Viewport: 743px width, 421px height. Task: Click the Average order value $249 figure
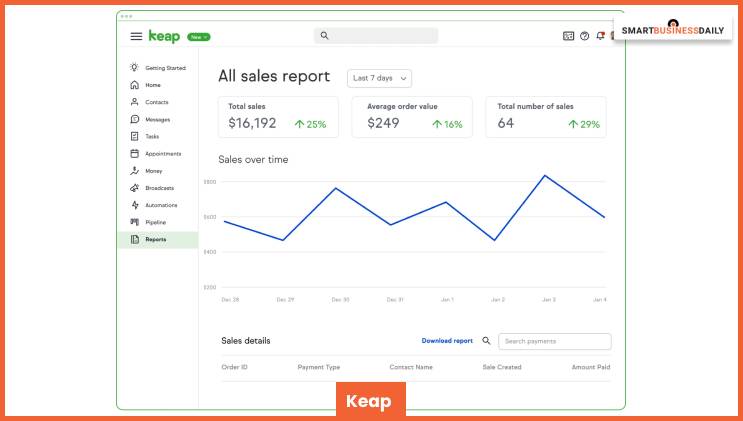click(383, 123)
